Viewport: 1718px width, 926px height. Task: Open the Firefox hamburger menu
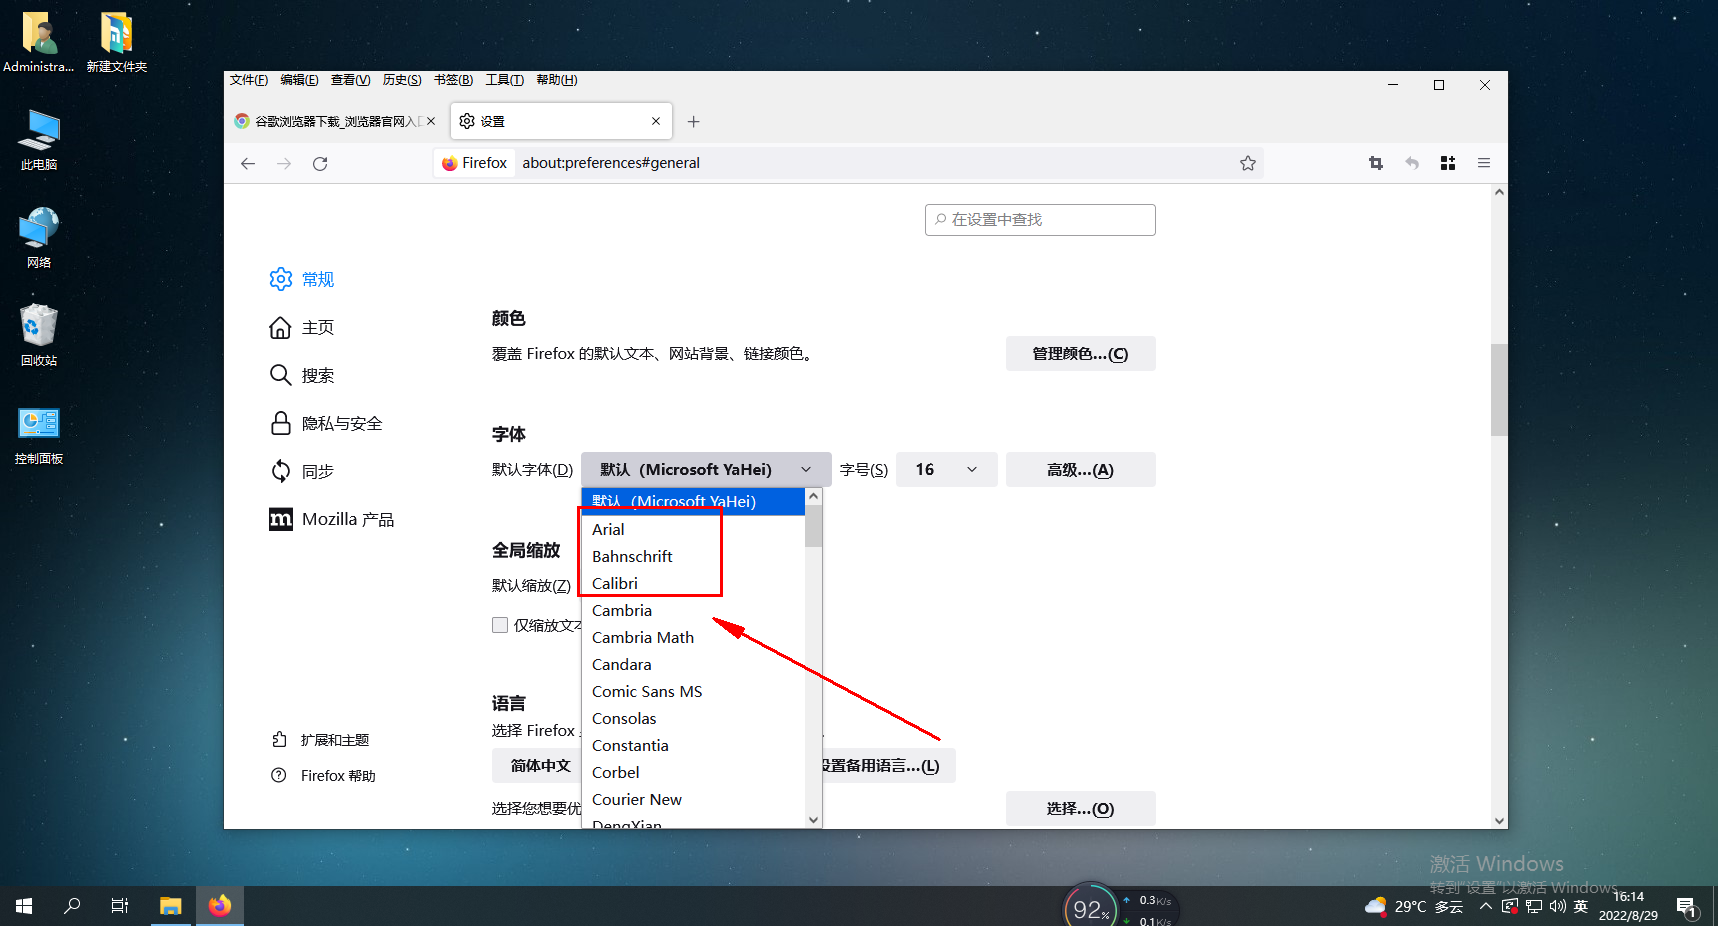tap(1484, 163)
